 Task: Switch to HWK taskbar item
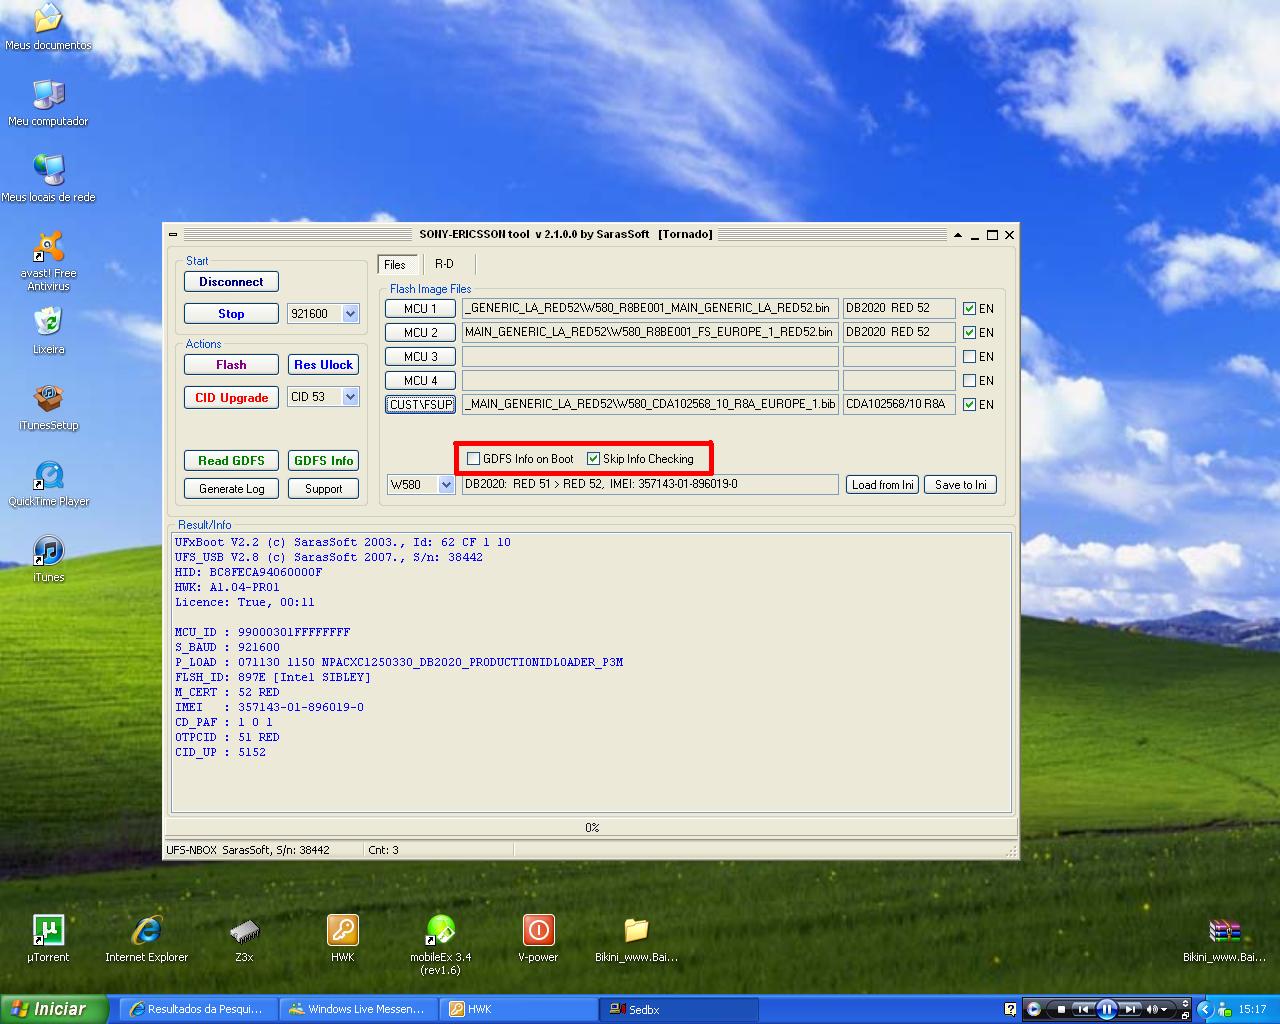point(517,1010)
